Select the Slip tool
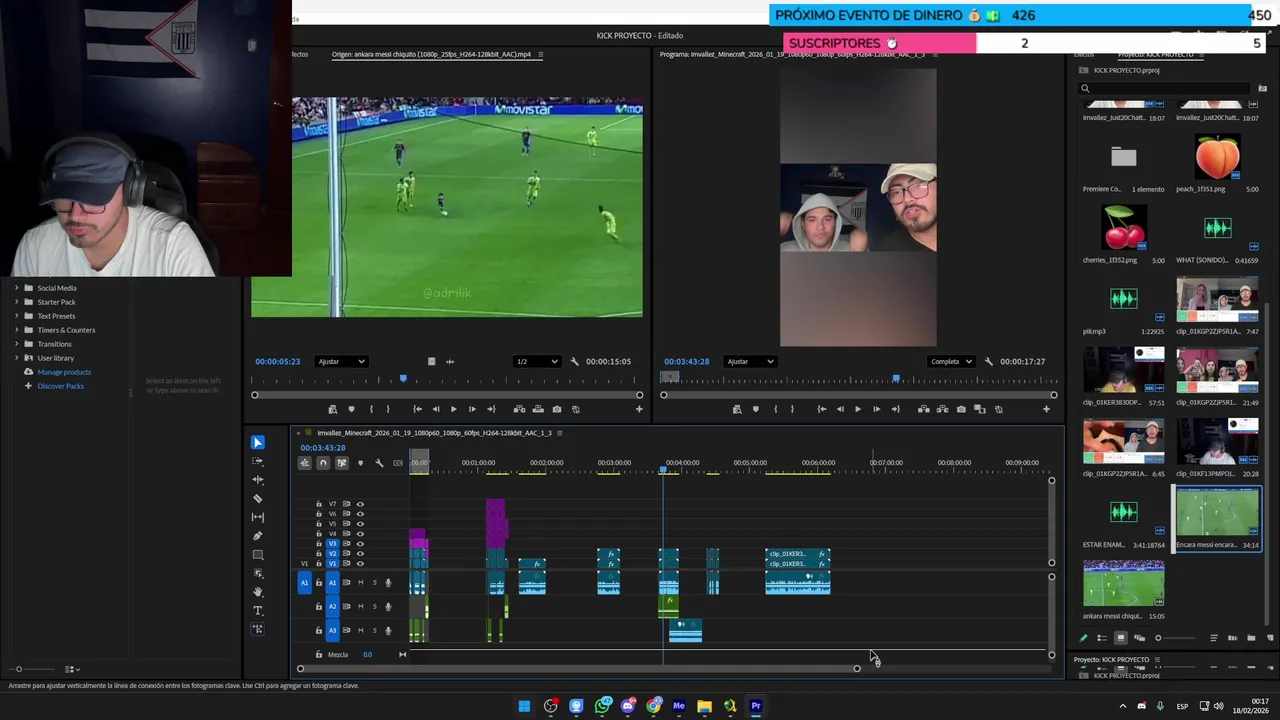 (x=257, y=517)
